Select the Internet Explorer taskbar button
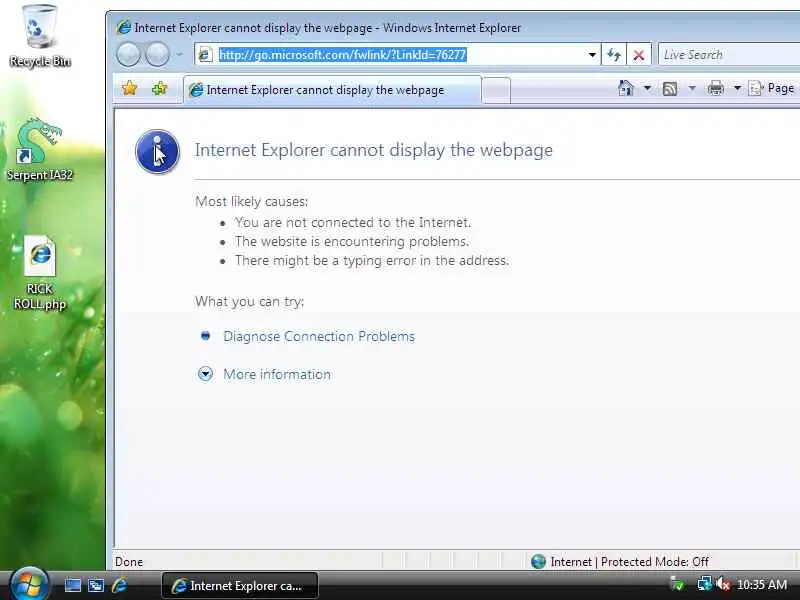 click(x=240, y=586)
